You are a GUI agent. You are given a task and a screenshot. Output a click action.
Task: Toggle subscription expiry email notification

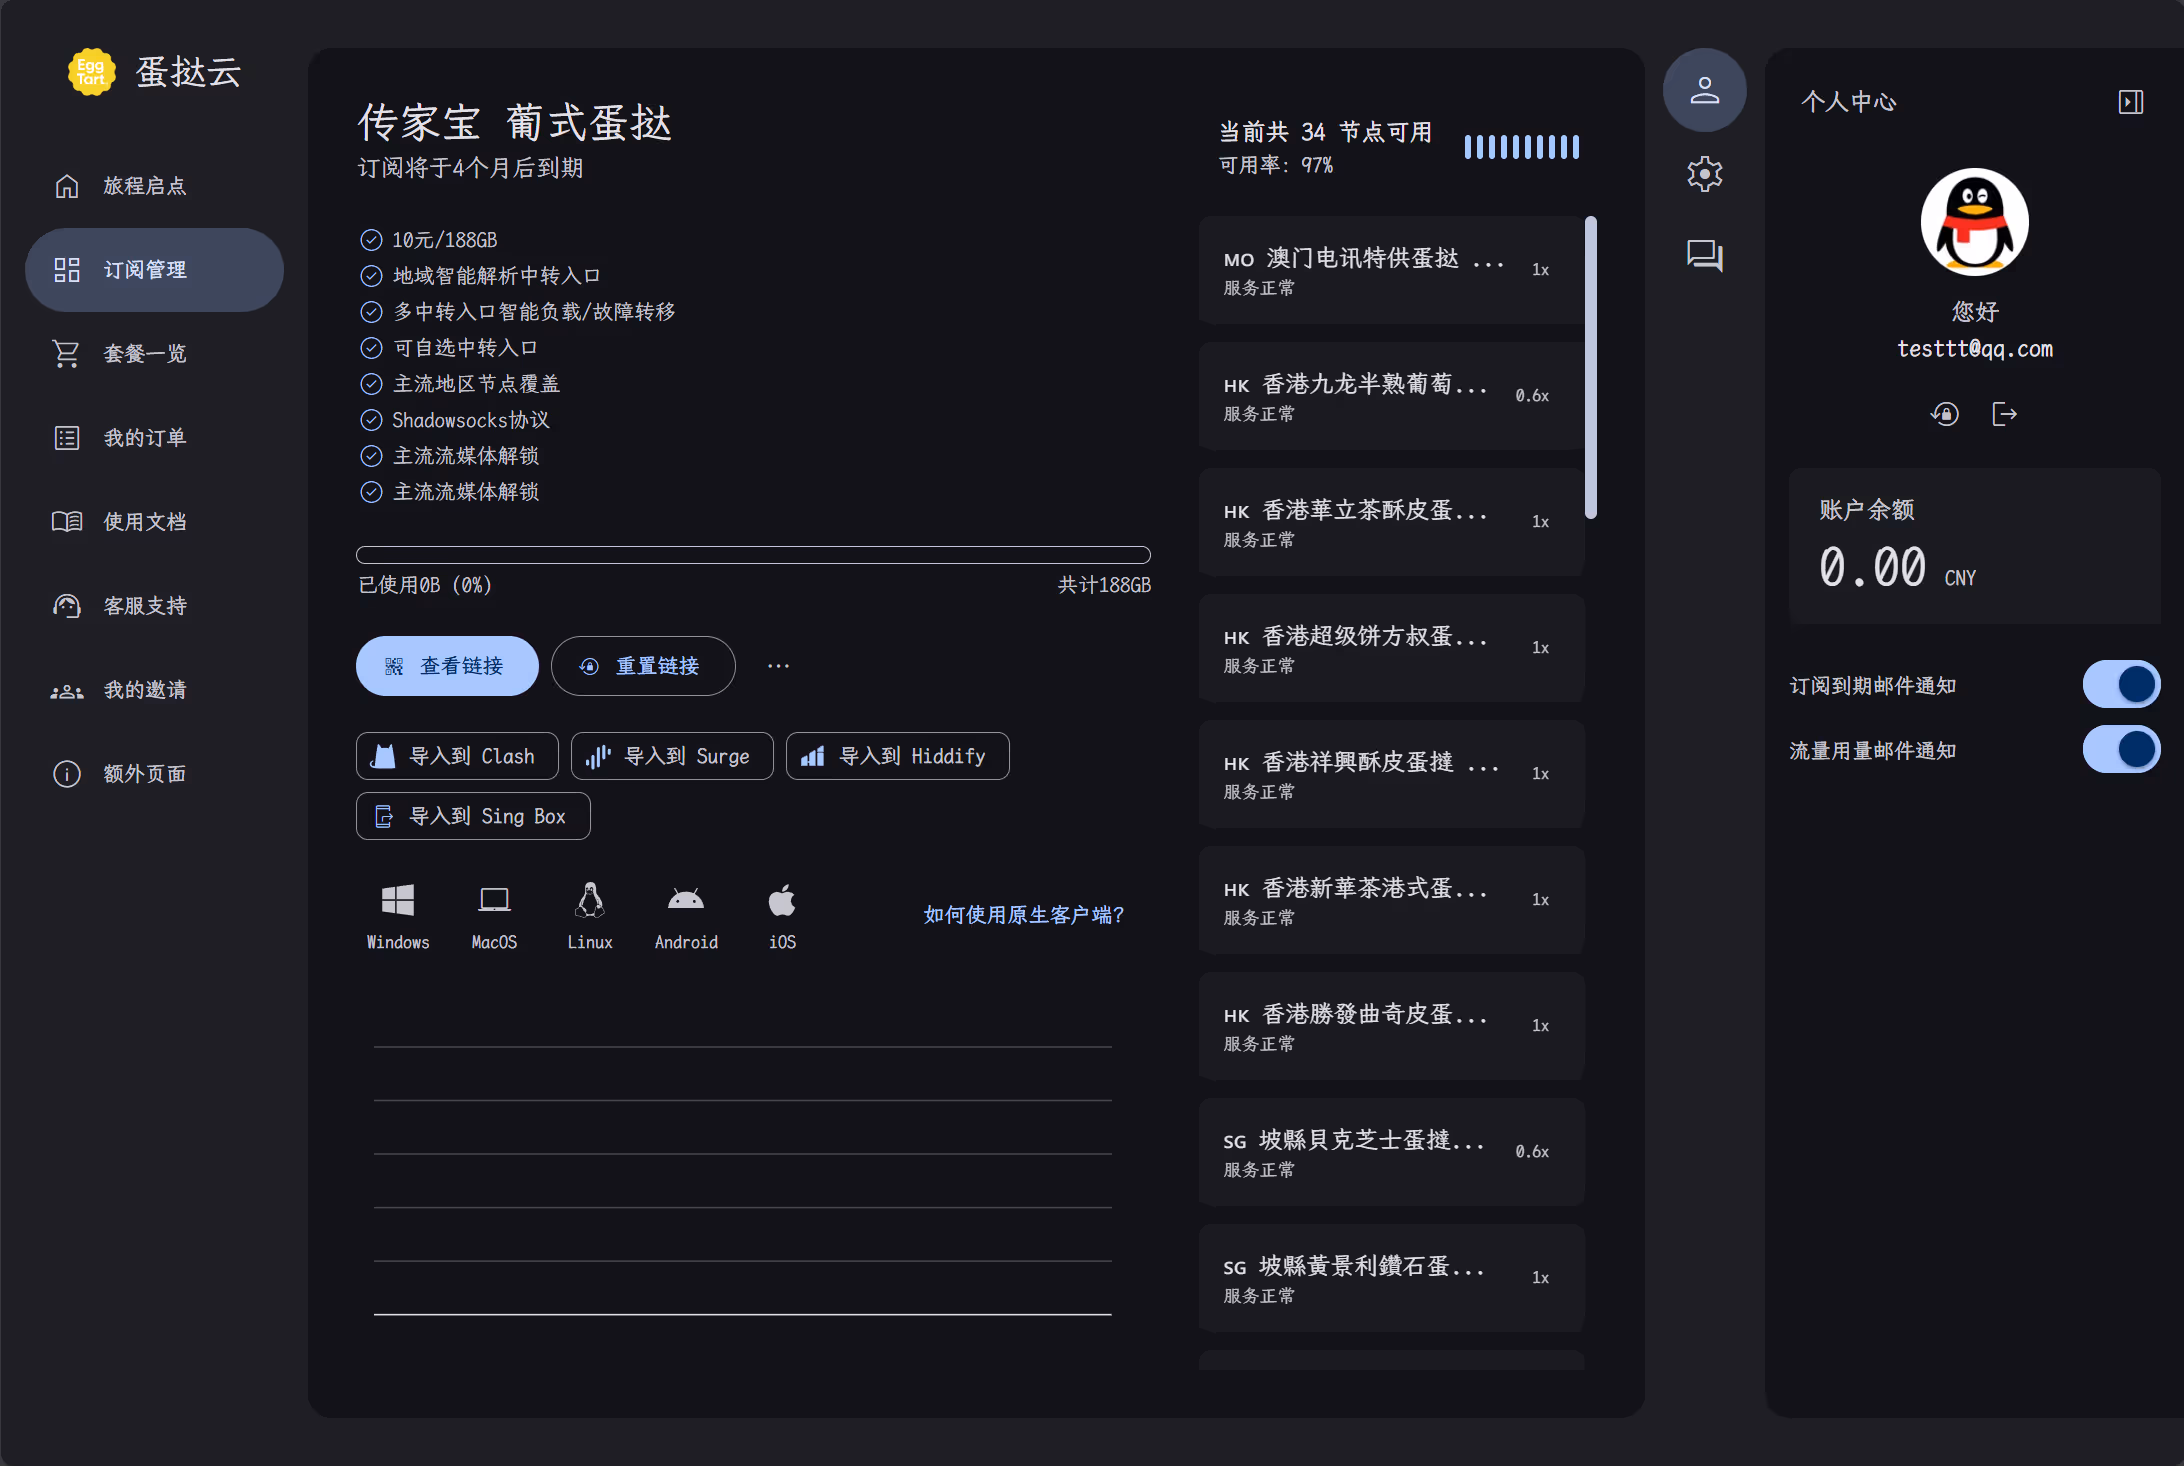coord(2121,685)
